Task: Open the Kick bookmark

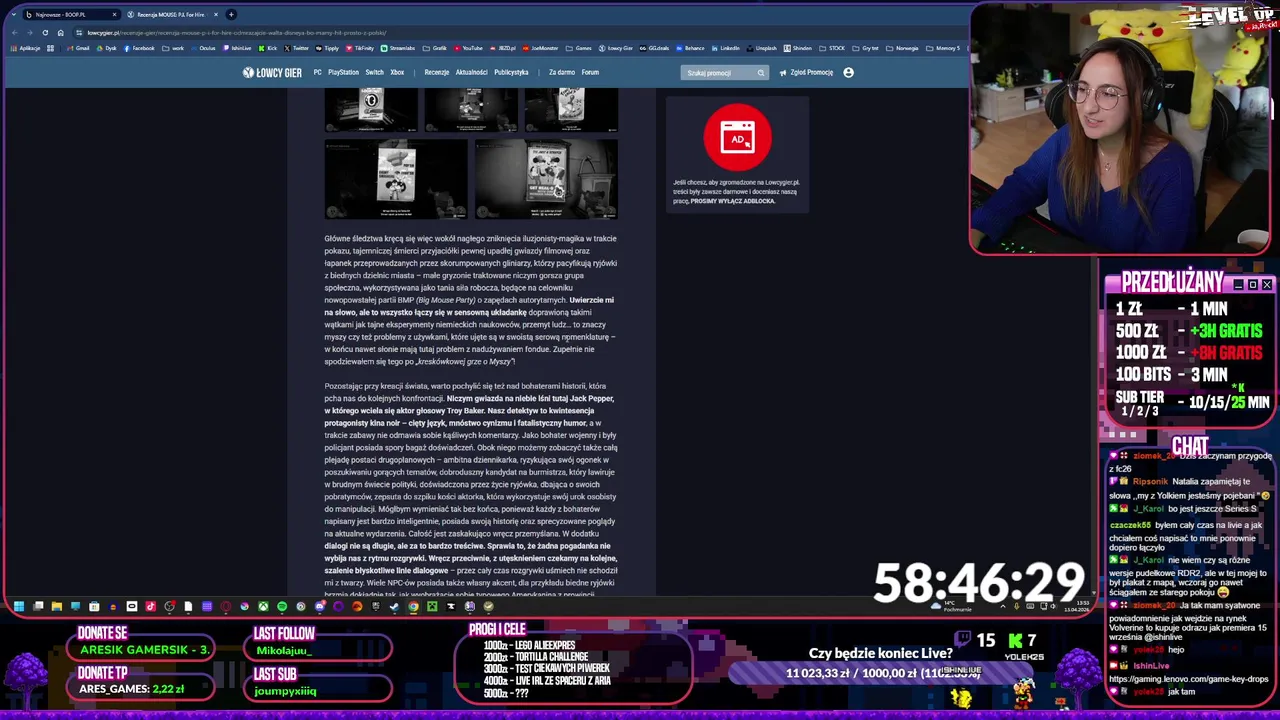Action: coord(267,48)
